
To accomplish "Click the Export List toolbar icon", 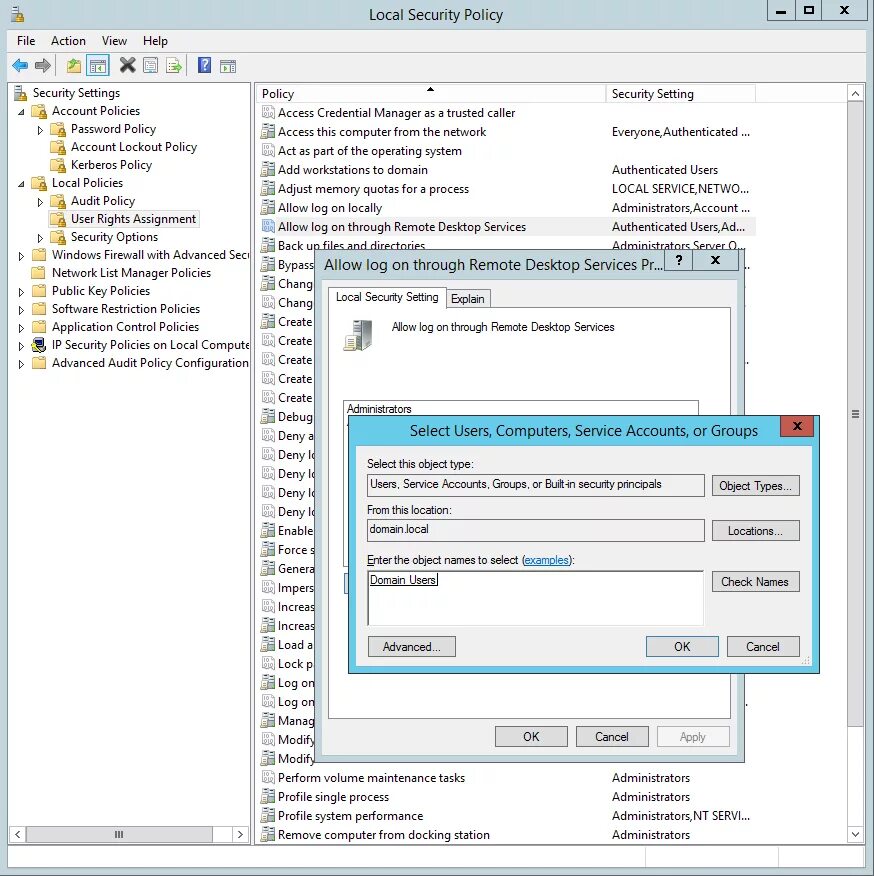I will (x=174, y=66).
